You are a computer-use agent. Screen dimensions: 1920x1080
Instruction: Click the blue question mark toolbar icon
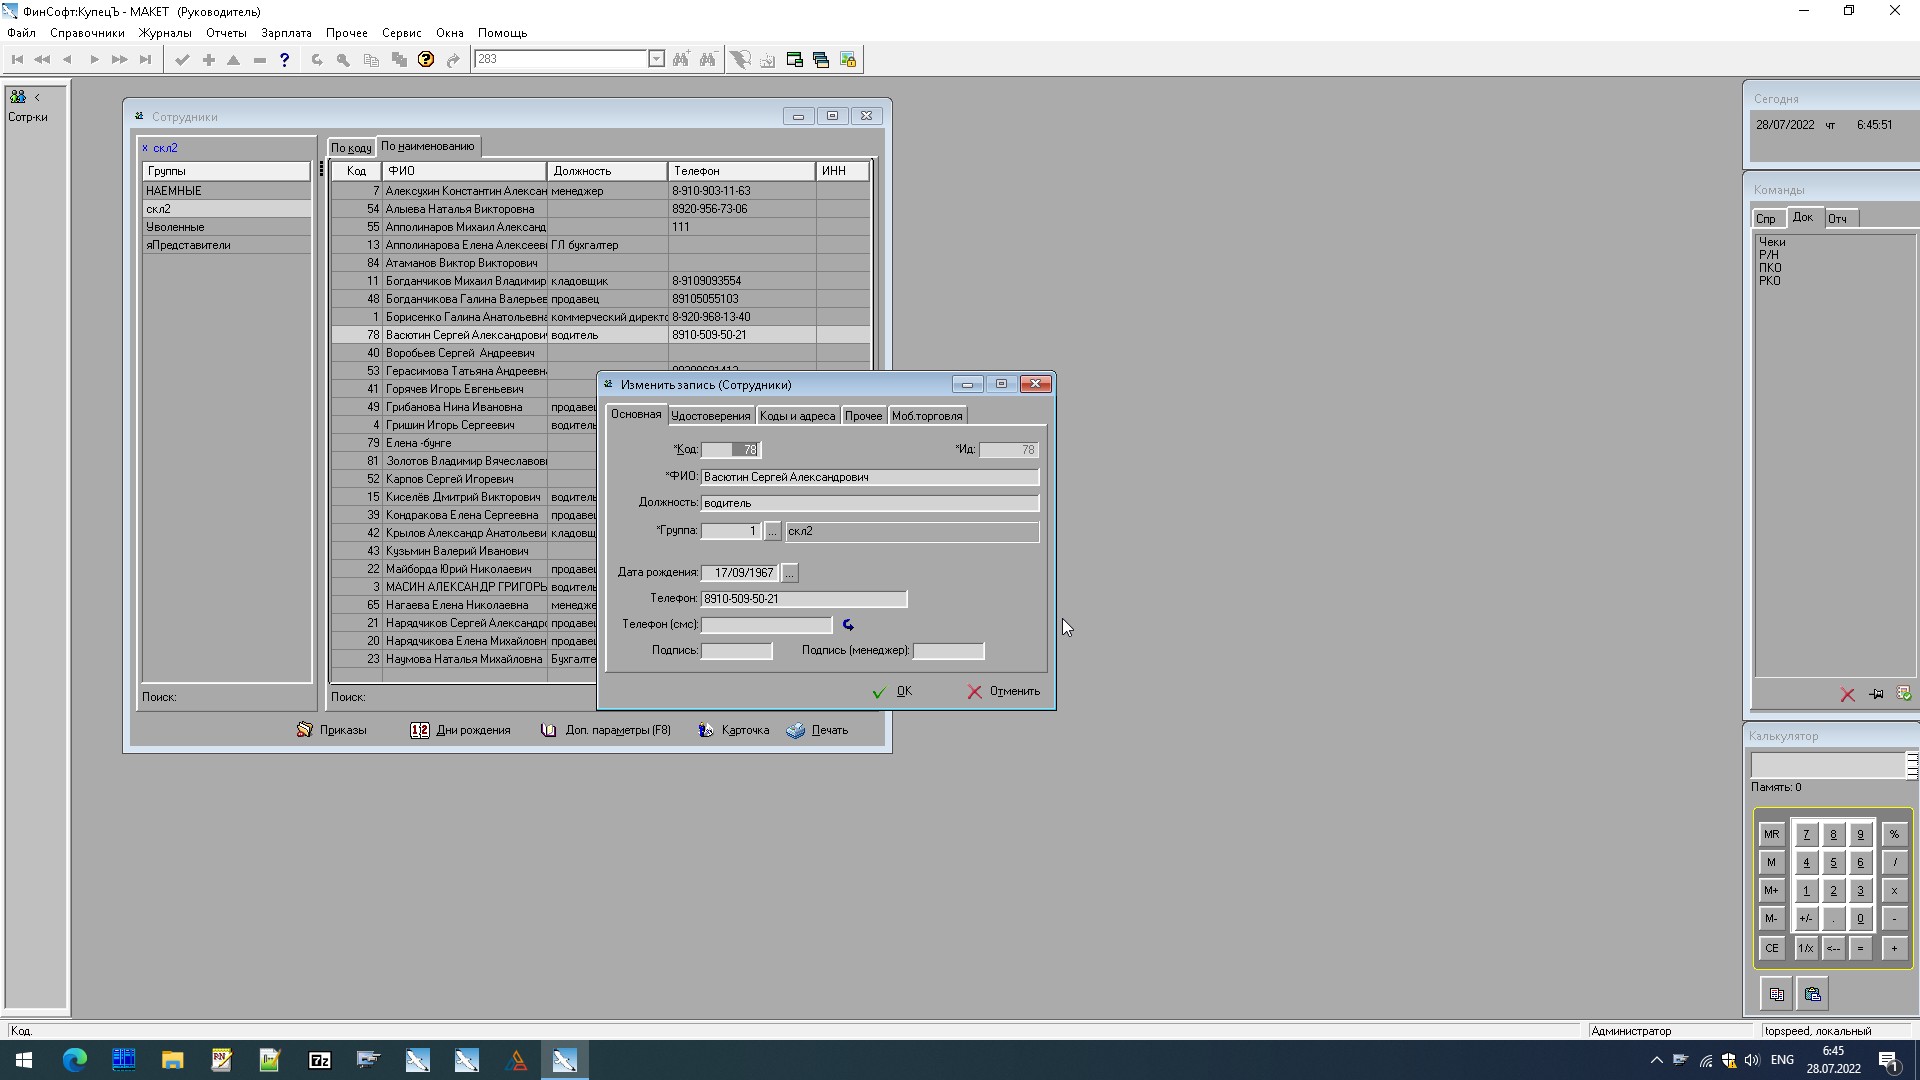(285, 60)
